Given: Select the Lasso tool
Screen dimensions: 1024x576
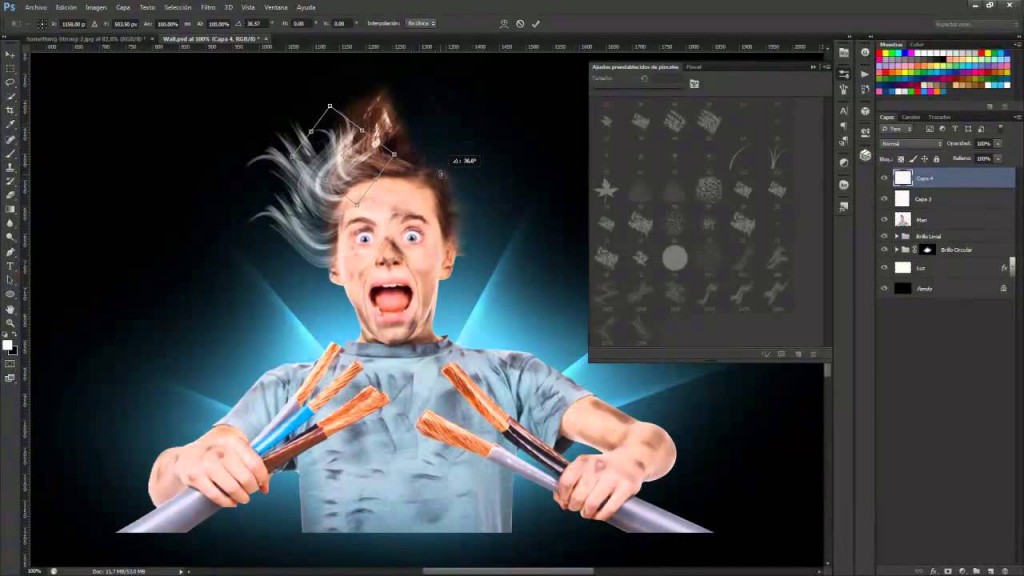Looking at the screenshot, I should pos(10,82).
